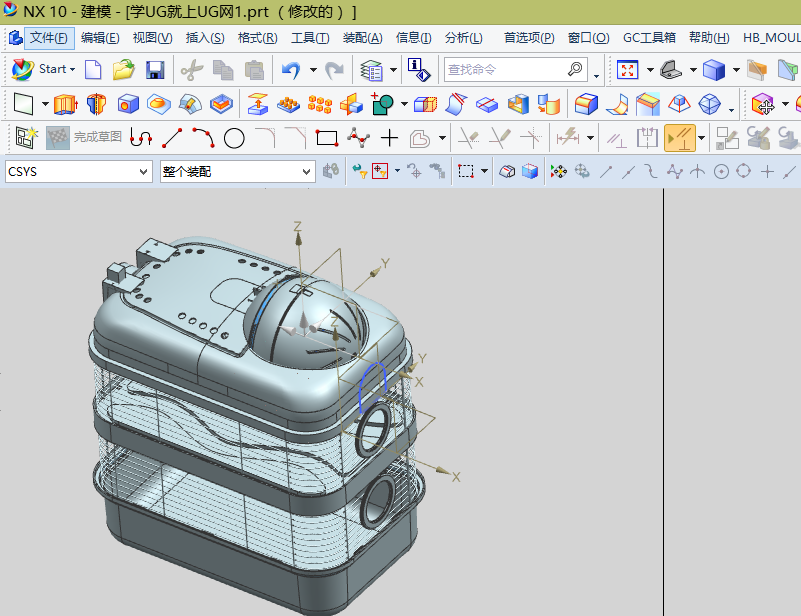Screen dimensions: 801x616
Task: Select the Circle sketch tool
Action: tap(234, 138)
